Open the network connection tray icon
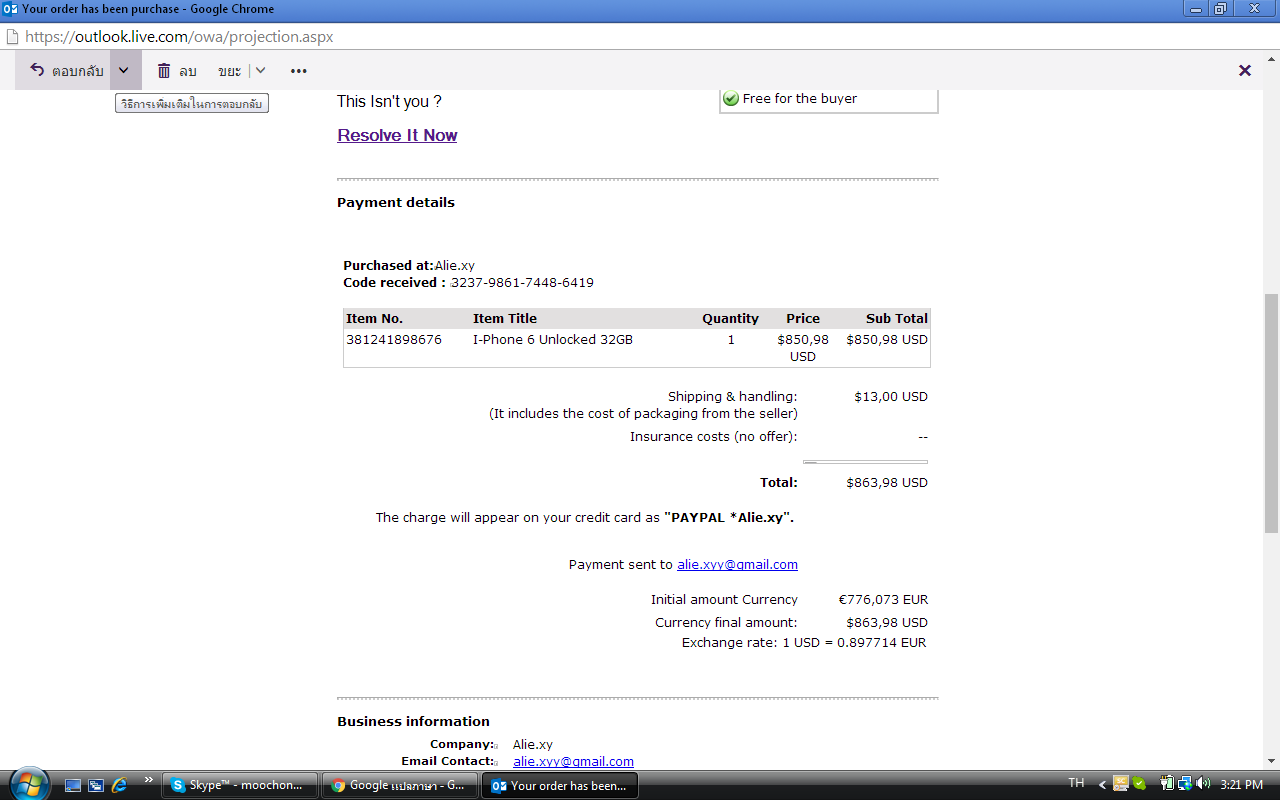 tap(1183, 784)
